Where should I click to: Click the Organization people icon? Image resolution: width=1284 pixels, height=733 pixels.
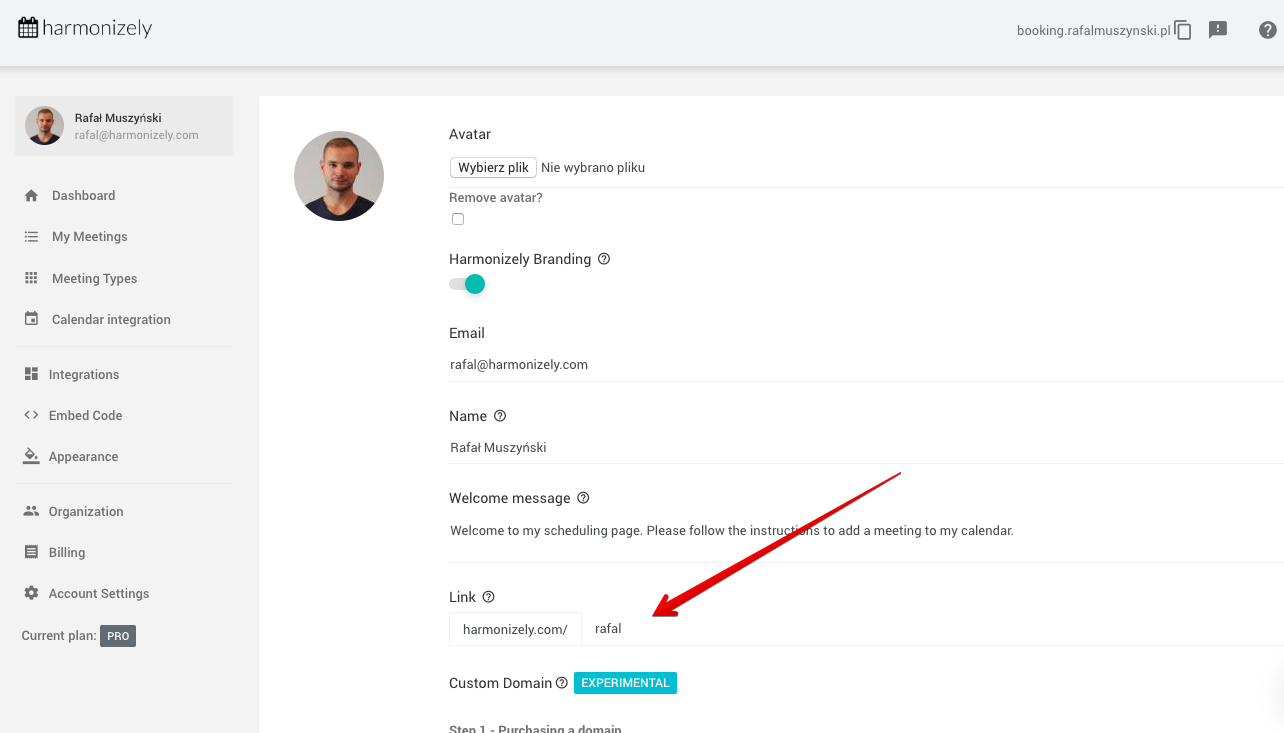pyautogui.click(x=31, y=511)
